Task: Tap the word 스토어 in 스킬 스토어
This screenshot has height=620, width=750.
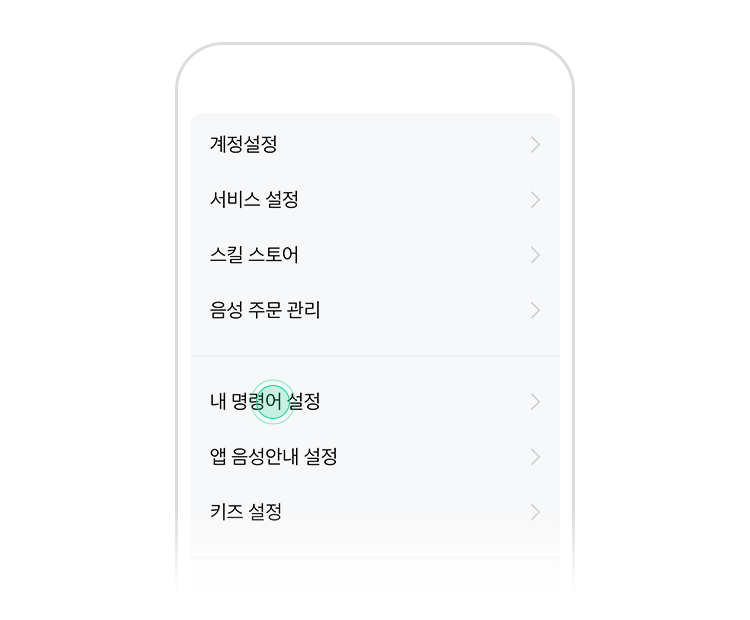Action: point(274,255)
